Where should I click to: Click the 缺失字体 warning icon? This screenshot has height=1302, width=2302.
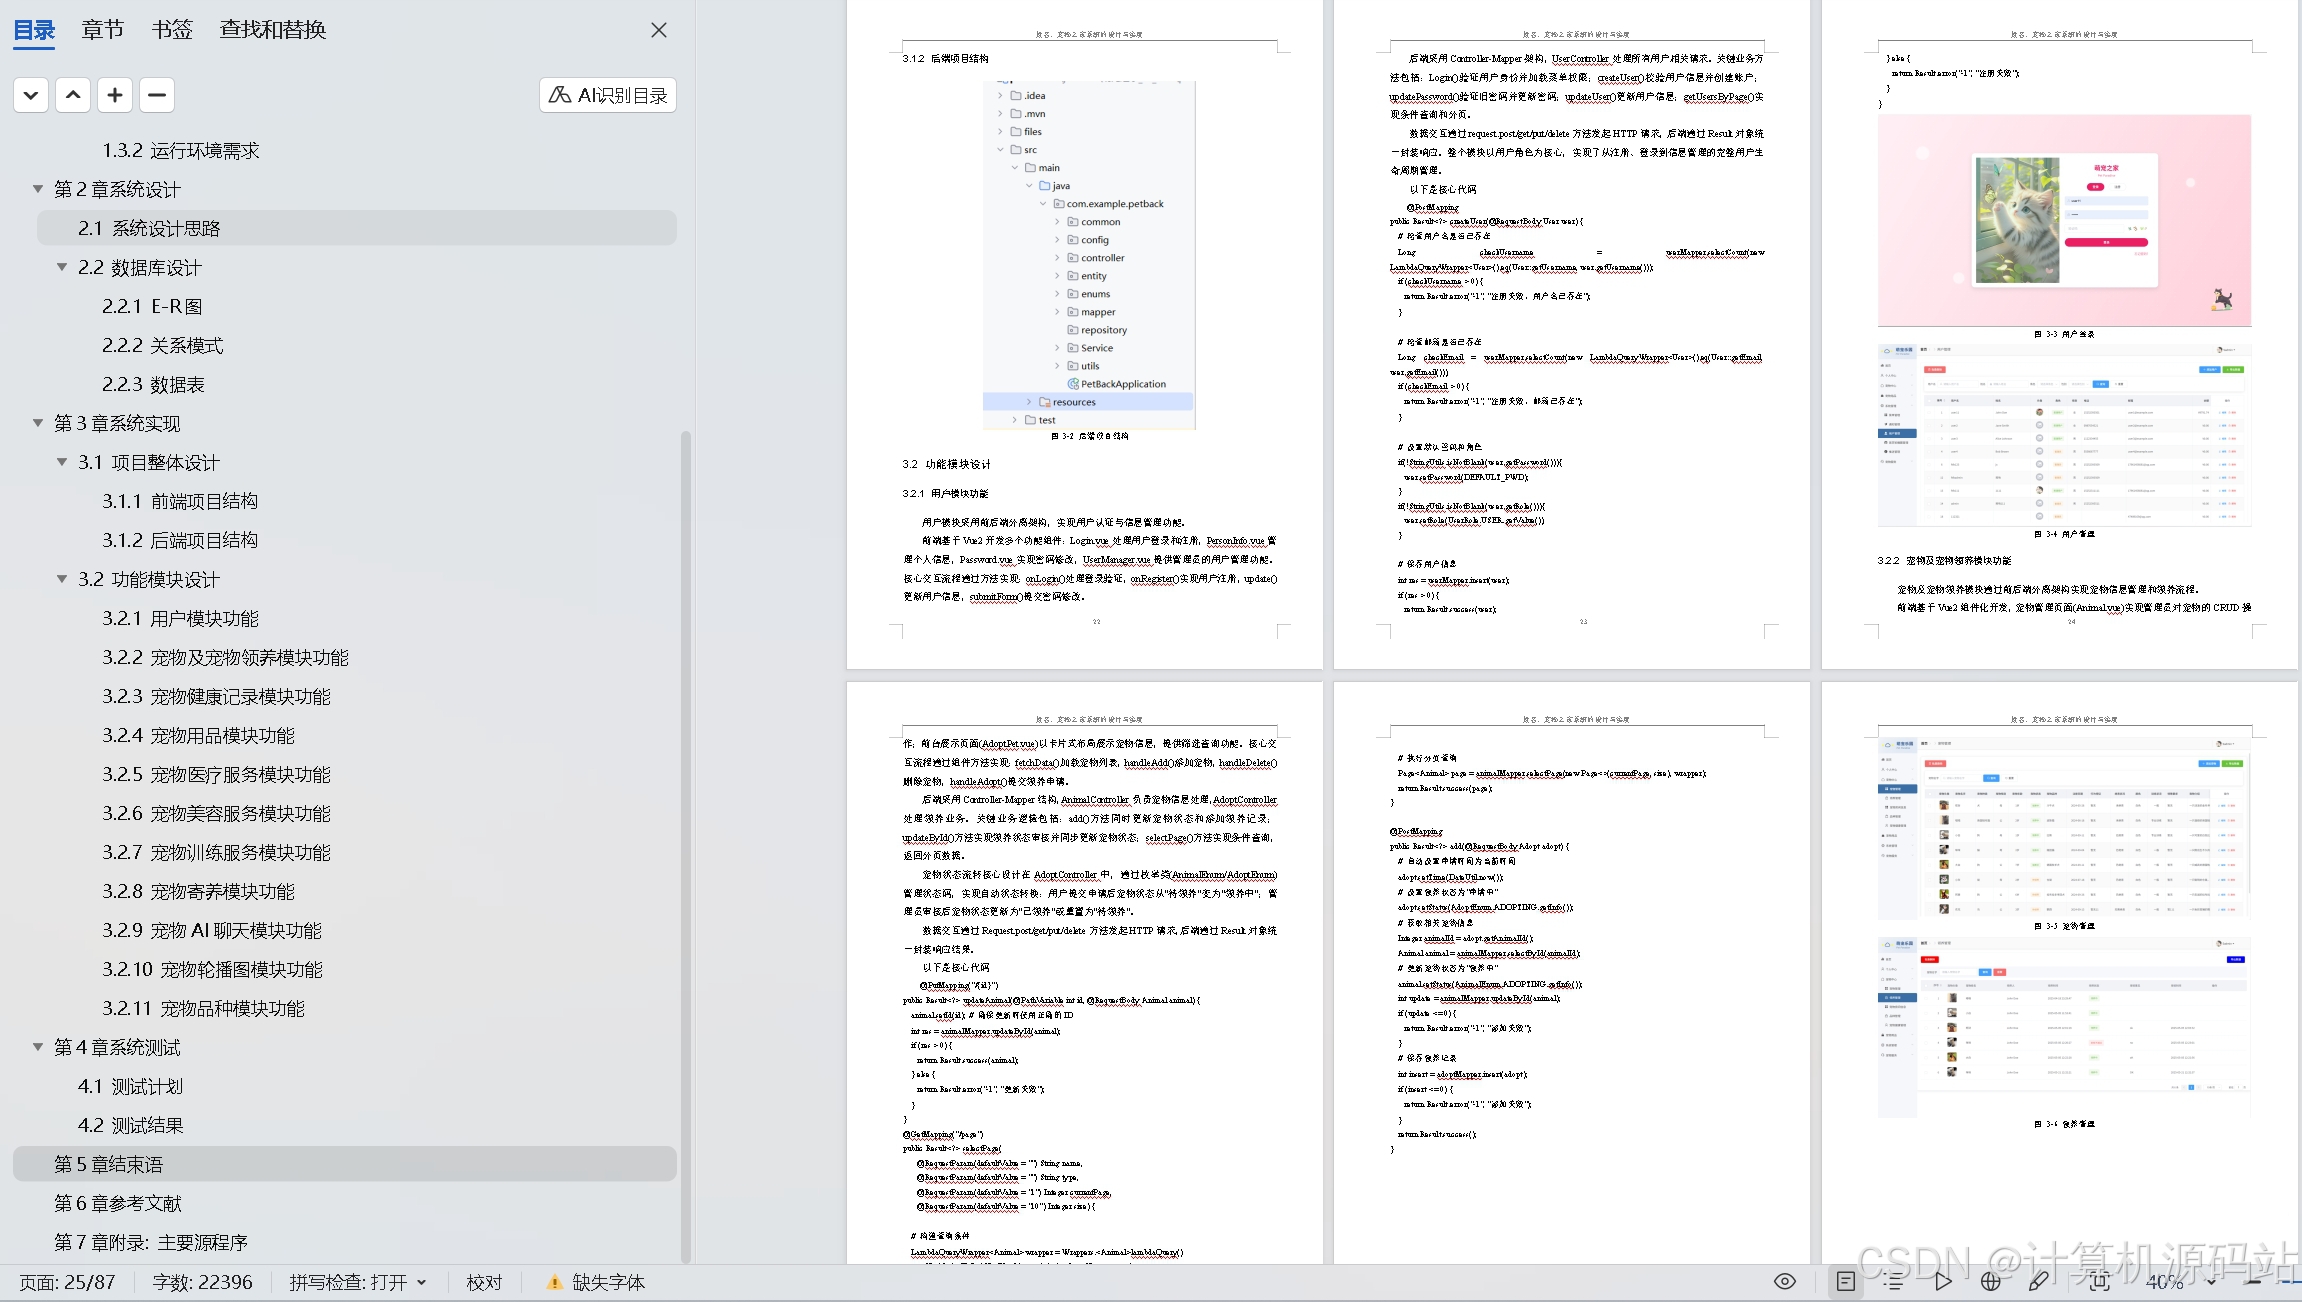click(554, 1282)
